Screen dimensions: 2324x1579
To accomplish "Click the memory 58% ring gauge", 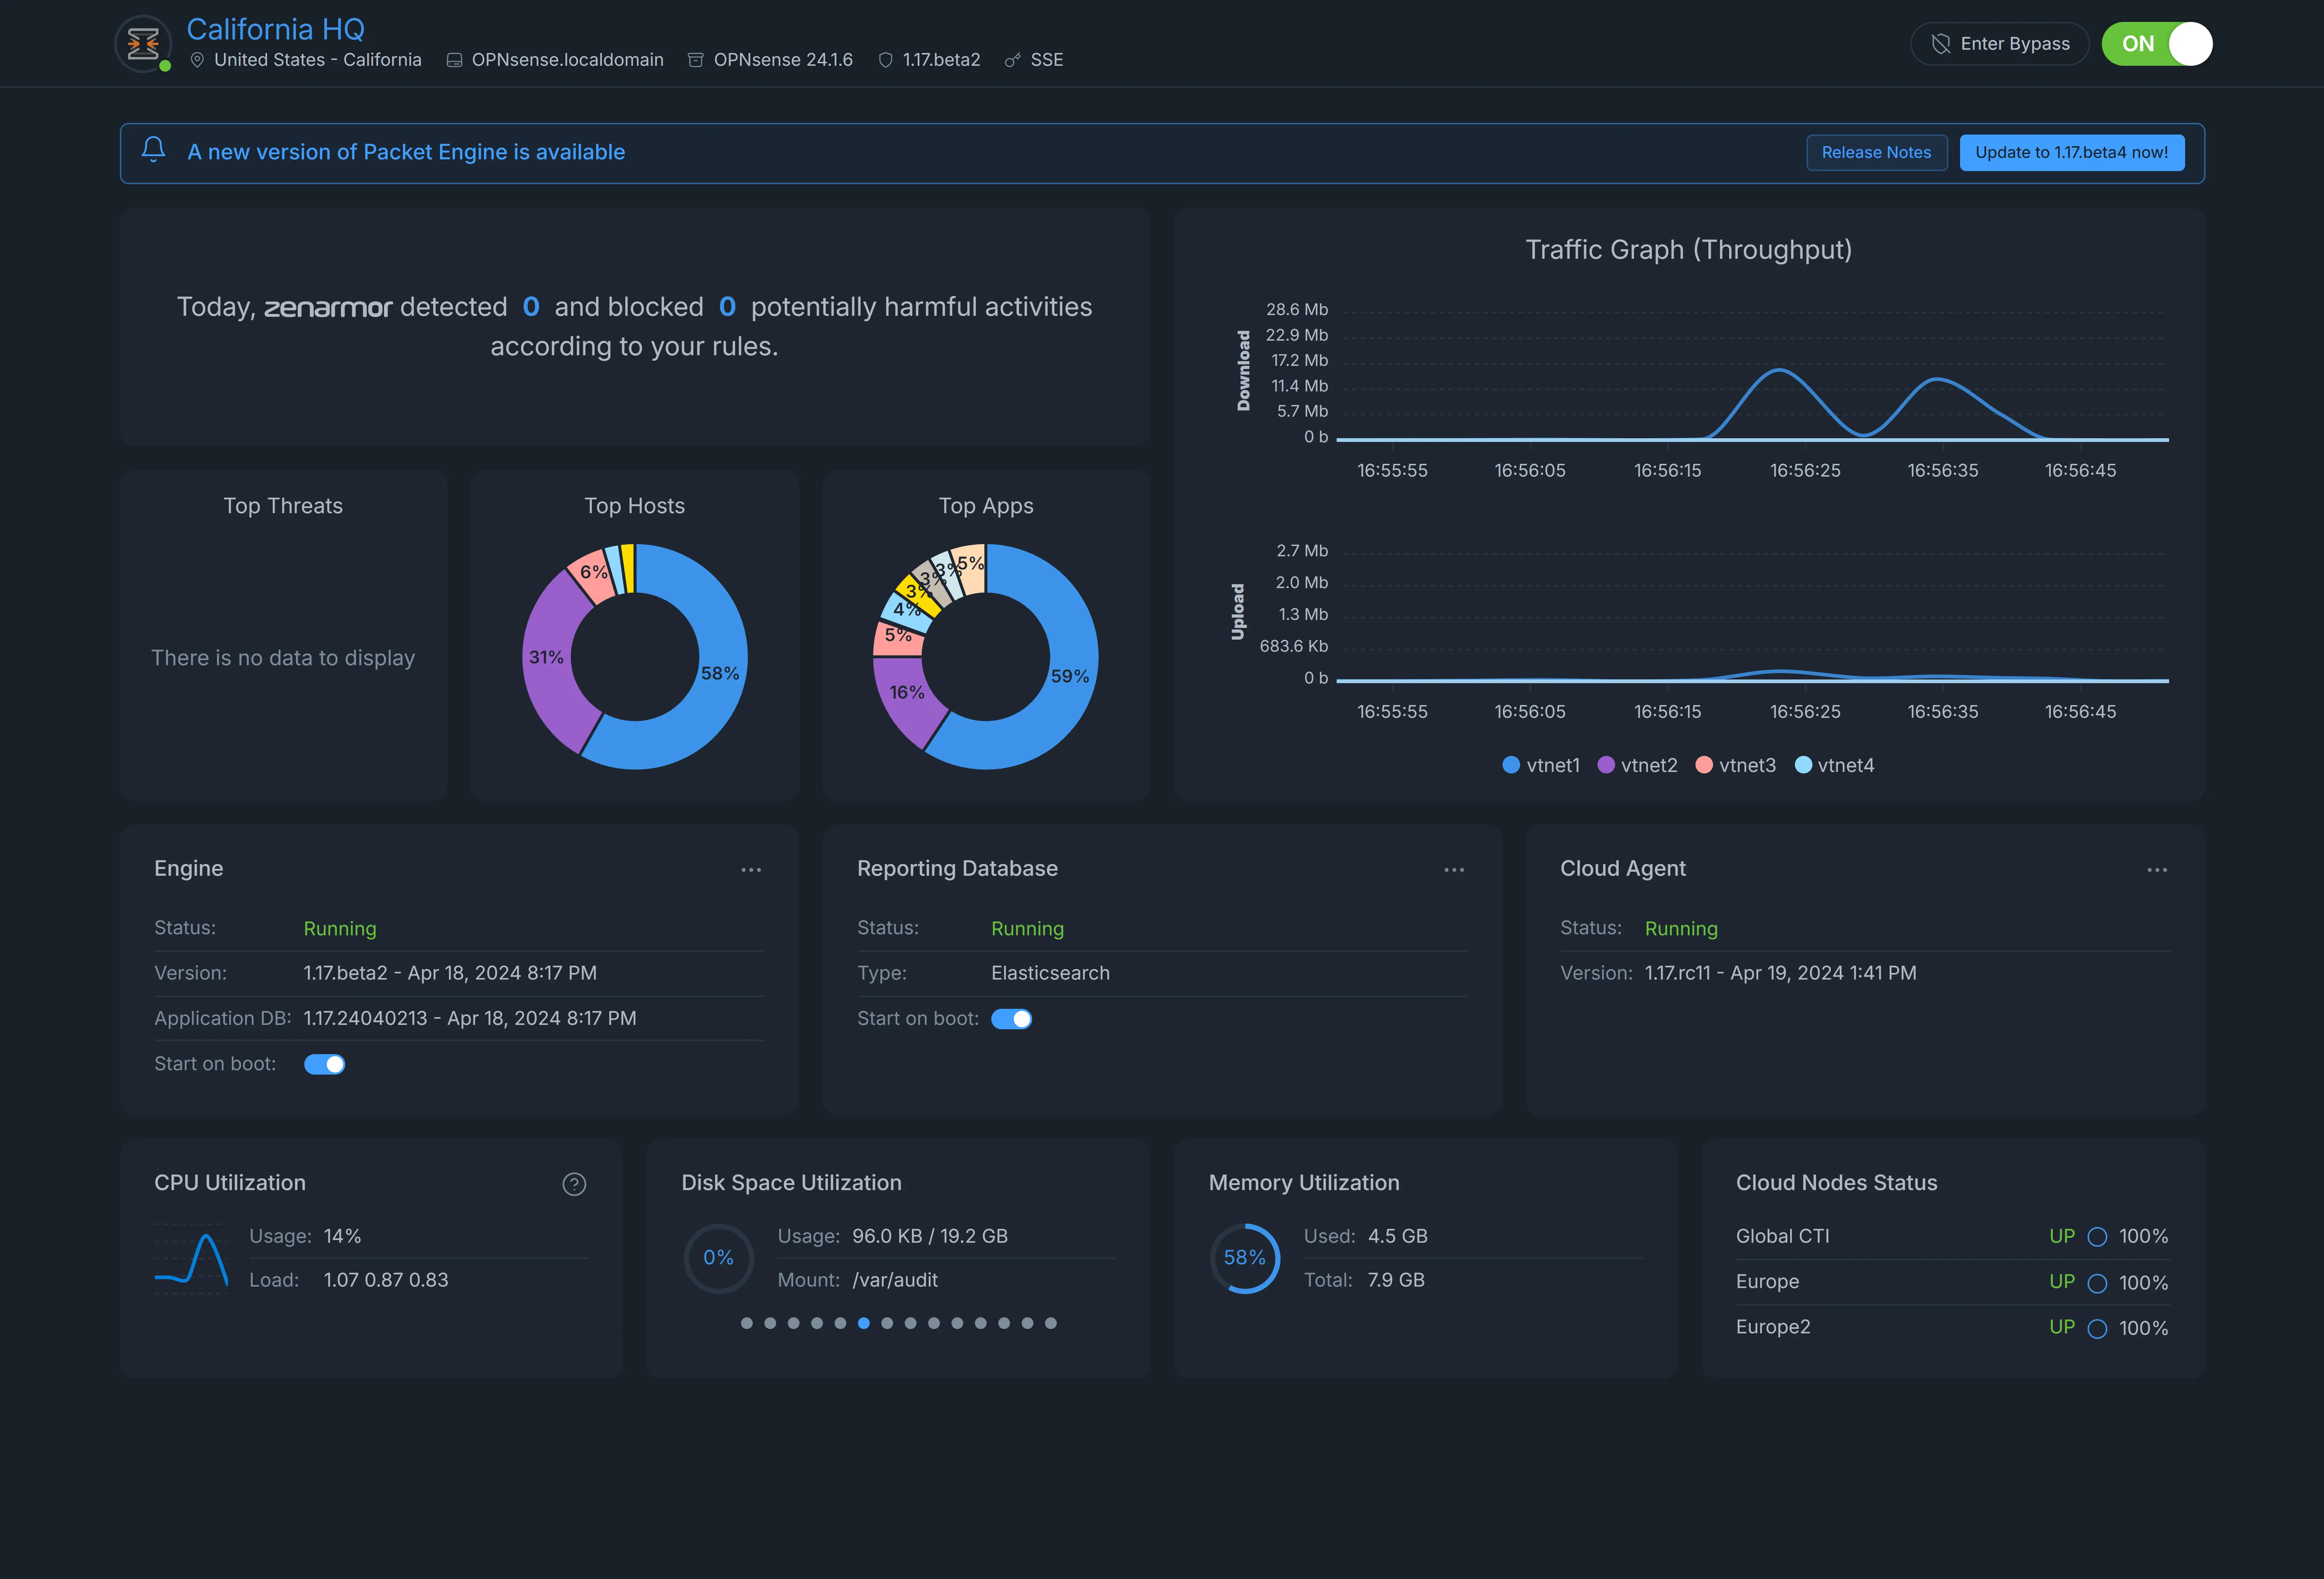I will point(1245,1258).
